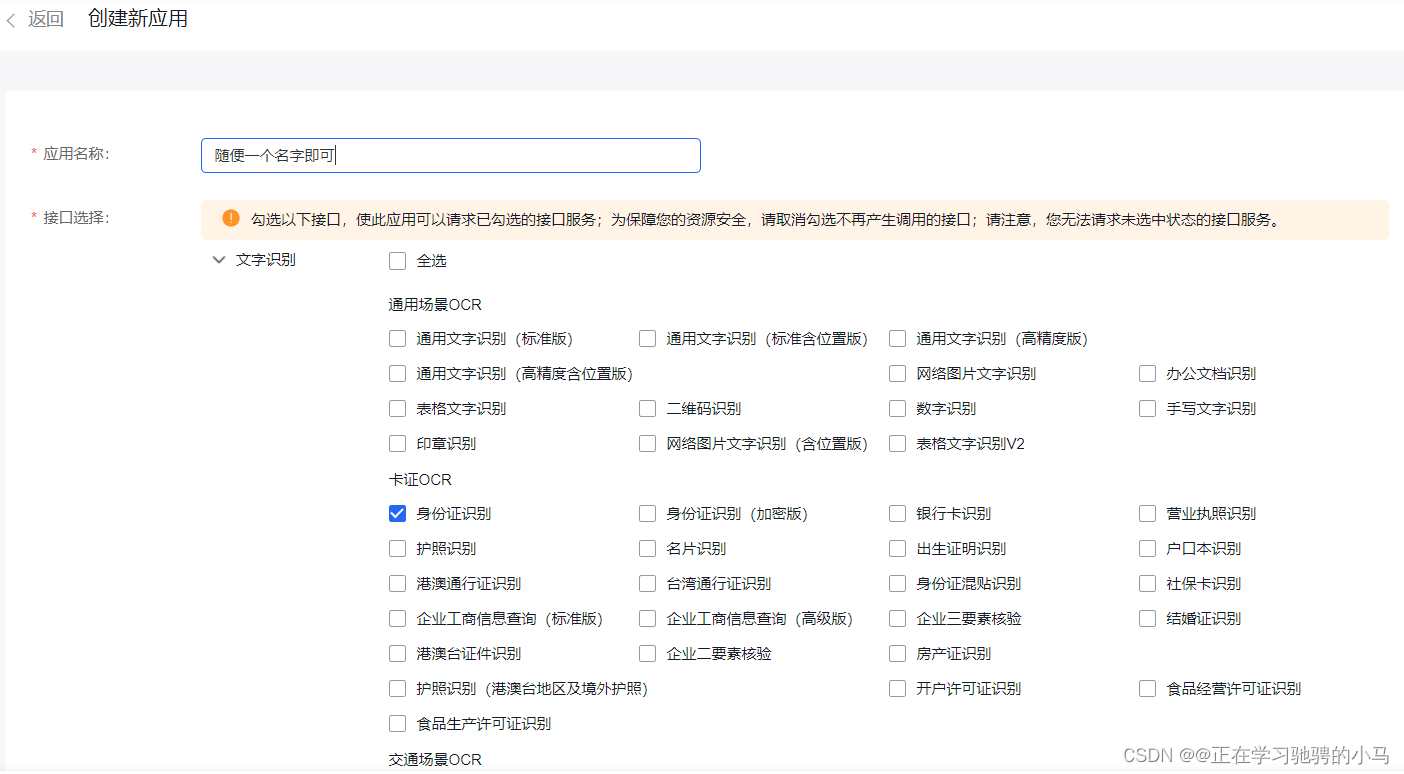Tick the 印章识别 checkbox
The image size is (1404, 774).
point(397,444)
